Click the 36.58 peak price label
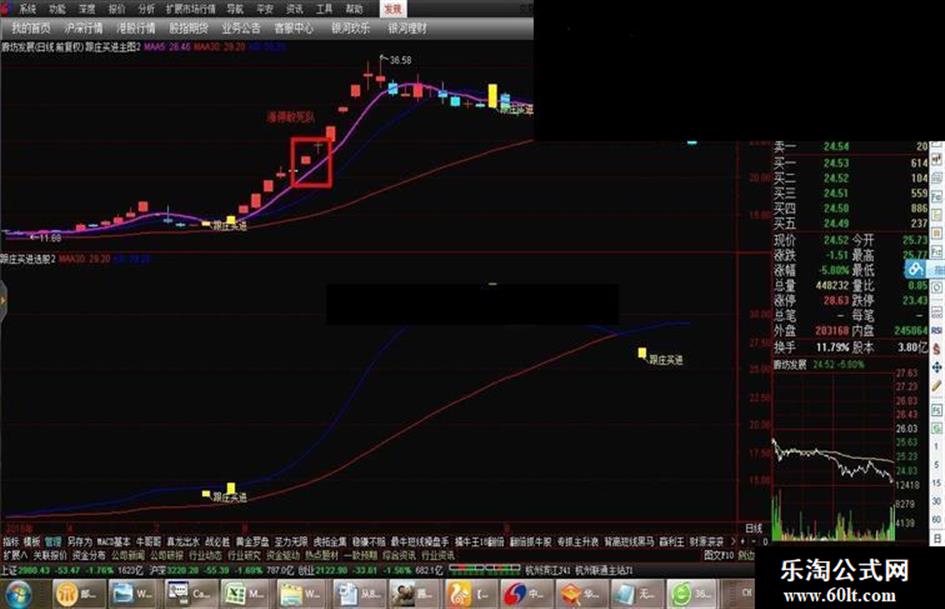This screenshot has height=609, width=945. [400, 60]
